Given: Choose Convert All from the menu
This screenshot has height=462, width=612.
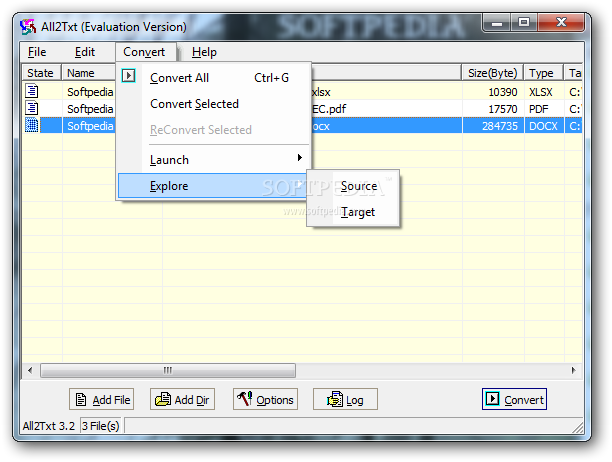Looking at the screenshot, I should pyautogui.click(x=214, y=78).
